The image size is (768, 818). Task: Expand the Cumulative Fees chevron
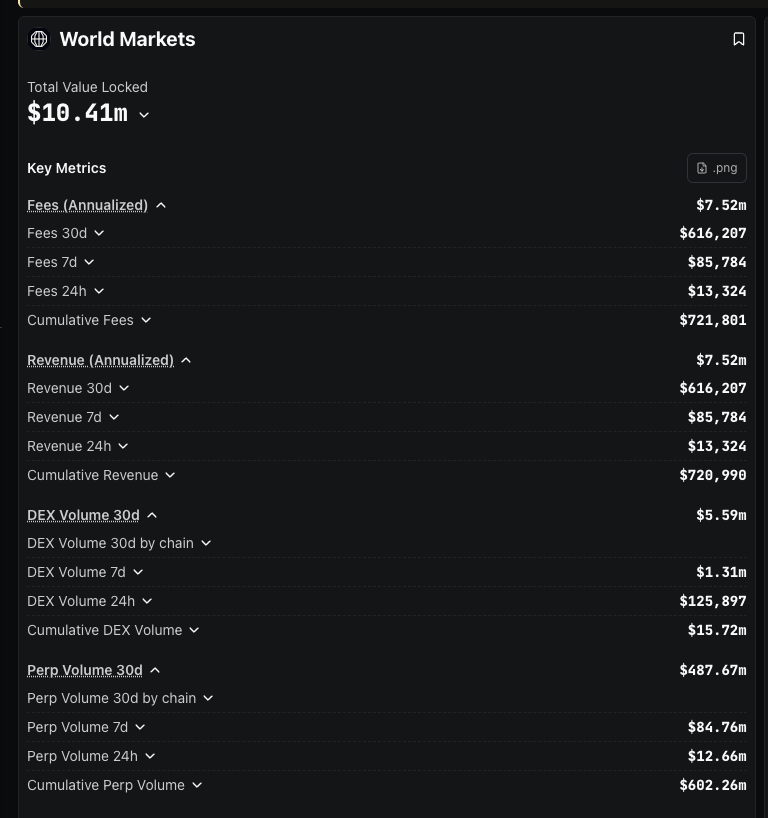146,320
